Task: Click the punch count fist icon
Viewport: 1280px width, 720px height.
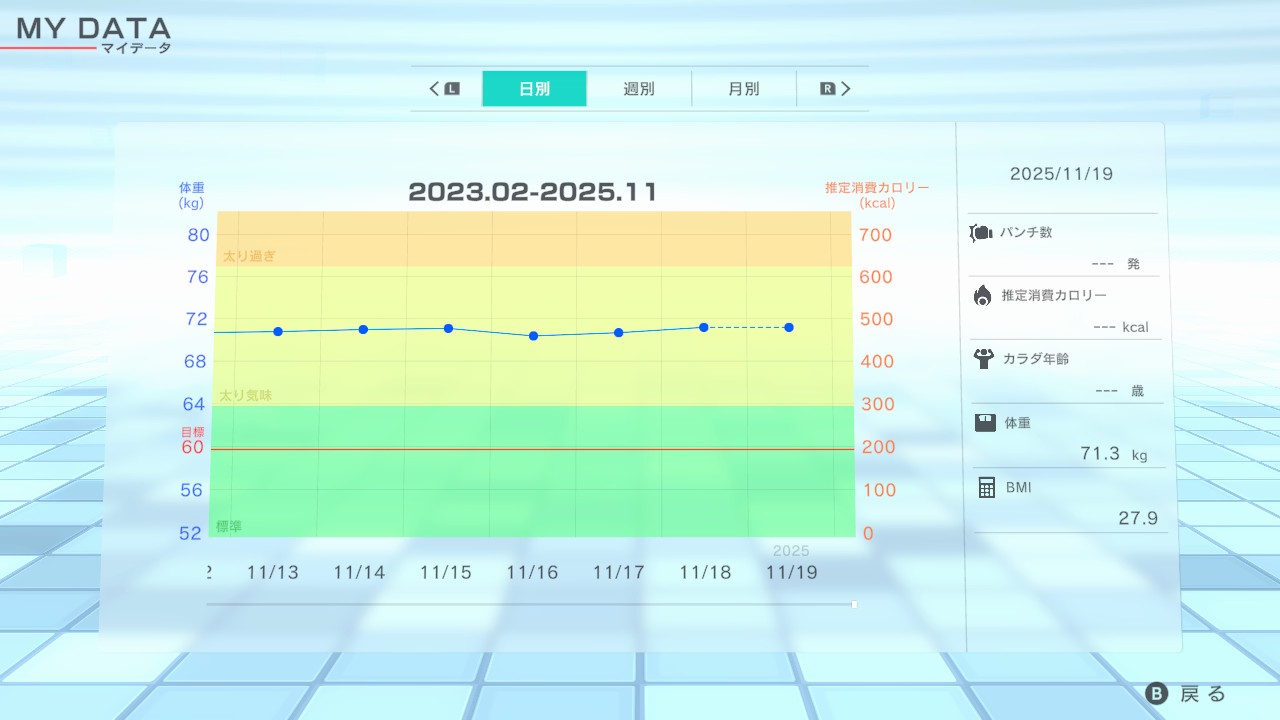Action: [x=980, y=233]
